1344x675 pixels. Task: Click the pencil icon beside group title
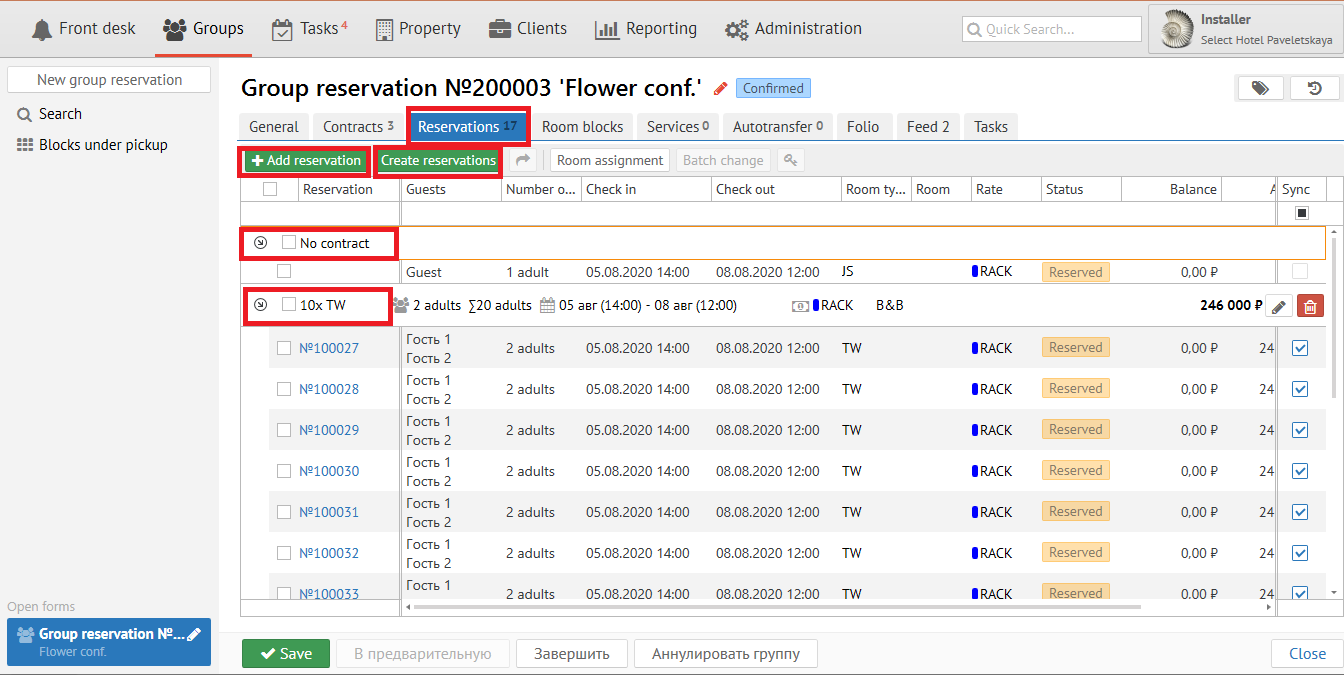coord(720,89)
